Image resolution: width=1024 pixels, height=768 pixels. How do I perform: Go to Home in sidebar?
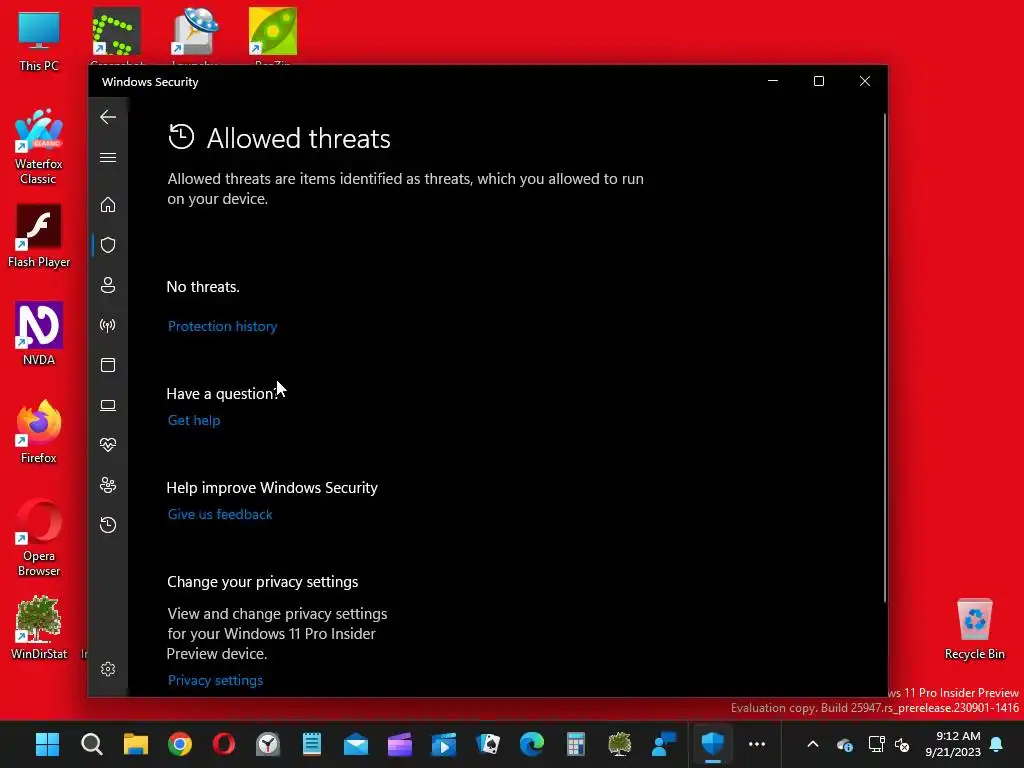click(x=108, y=205)
